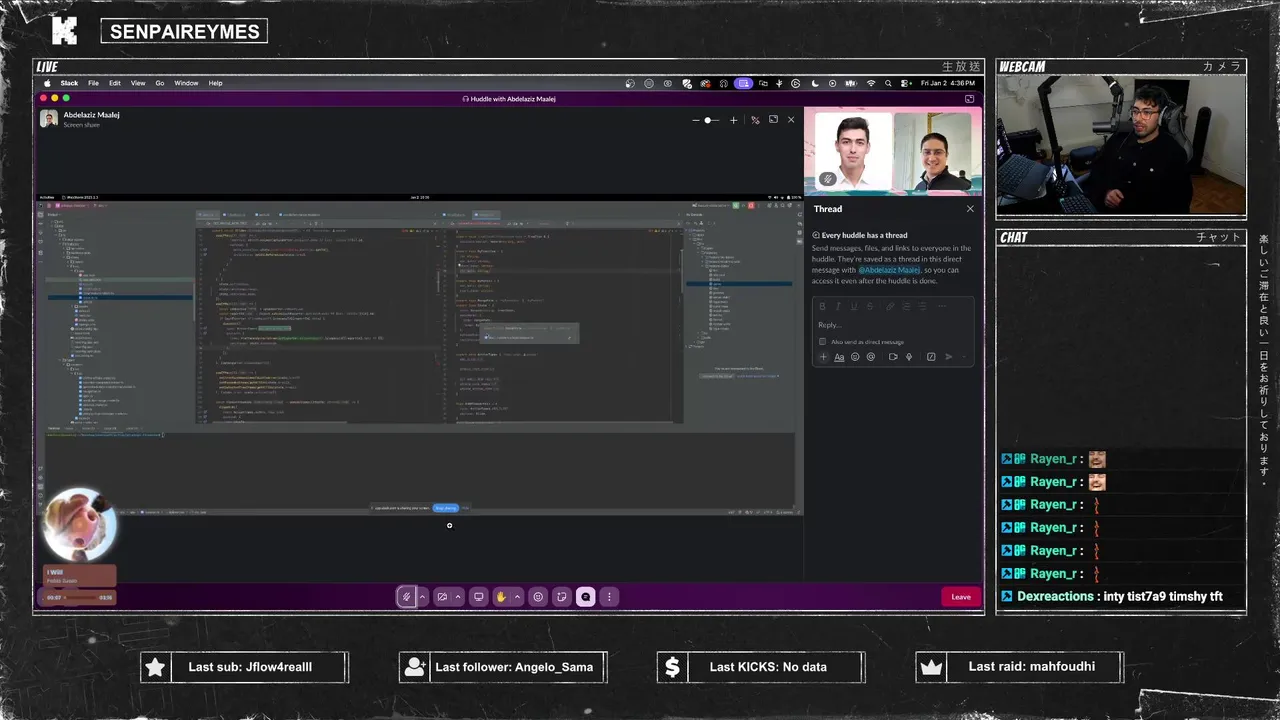Toggle the huddle microphone mute button
This screenshot has width=1280, height=720.
click(x=406, y=597)
